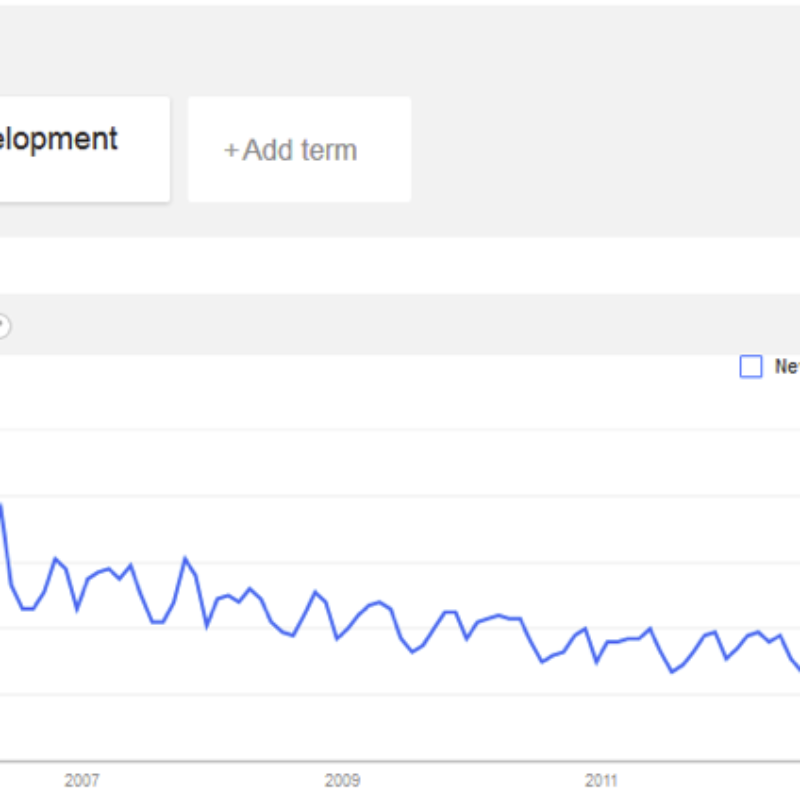800x800 pixels.
Task: Click the plus sign beside Add term
Action: (x=231, y=150)
